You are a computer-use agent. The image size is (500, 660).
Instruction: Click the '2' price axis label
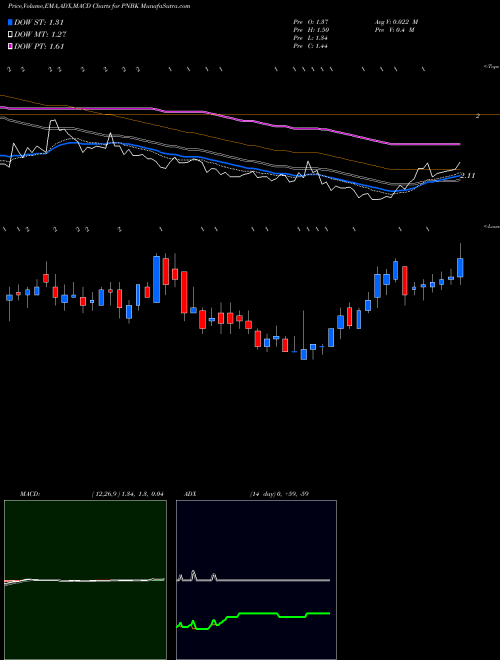tap(478, 116)
